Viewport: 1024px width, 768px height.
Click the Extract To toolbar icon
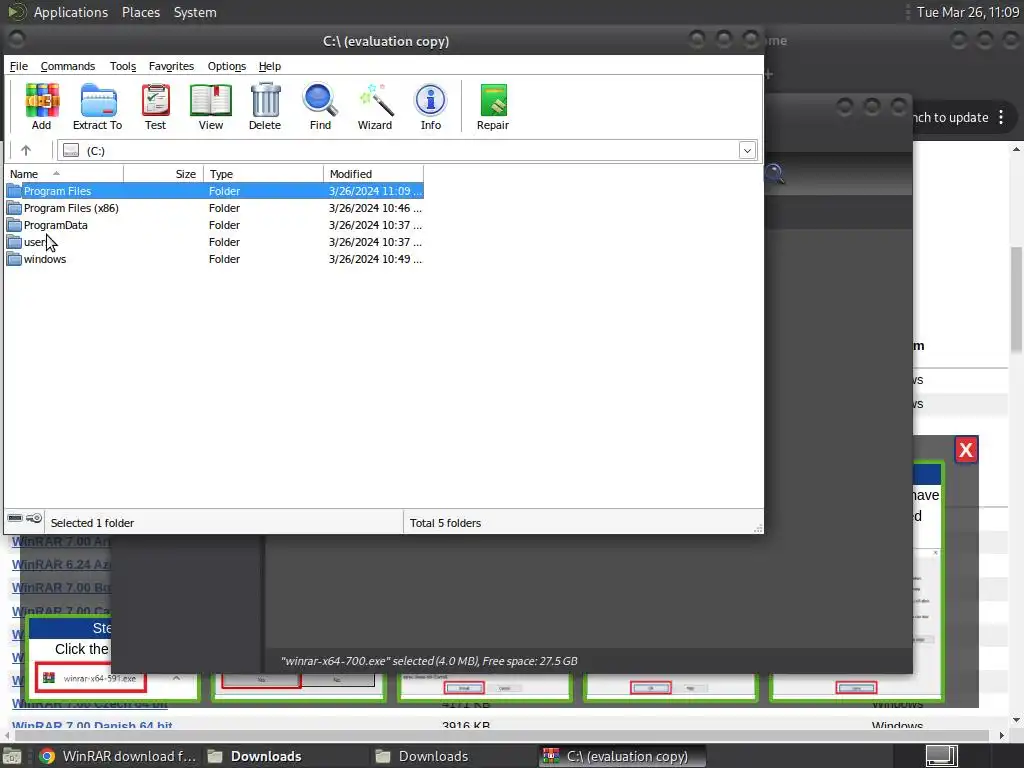tap(98, 100)
